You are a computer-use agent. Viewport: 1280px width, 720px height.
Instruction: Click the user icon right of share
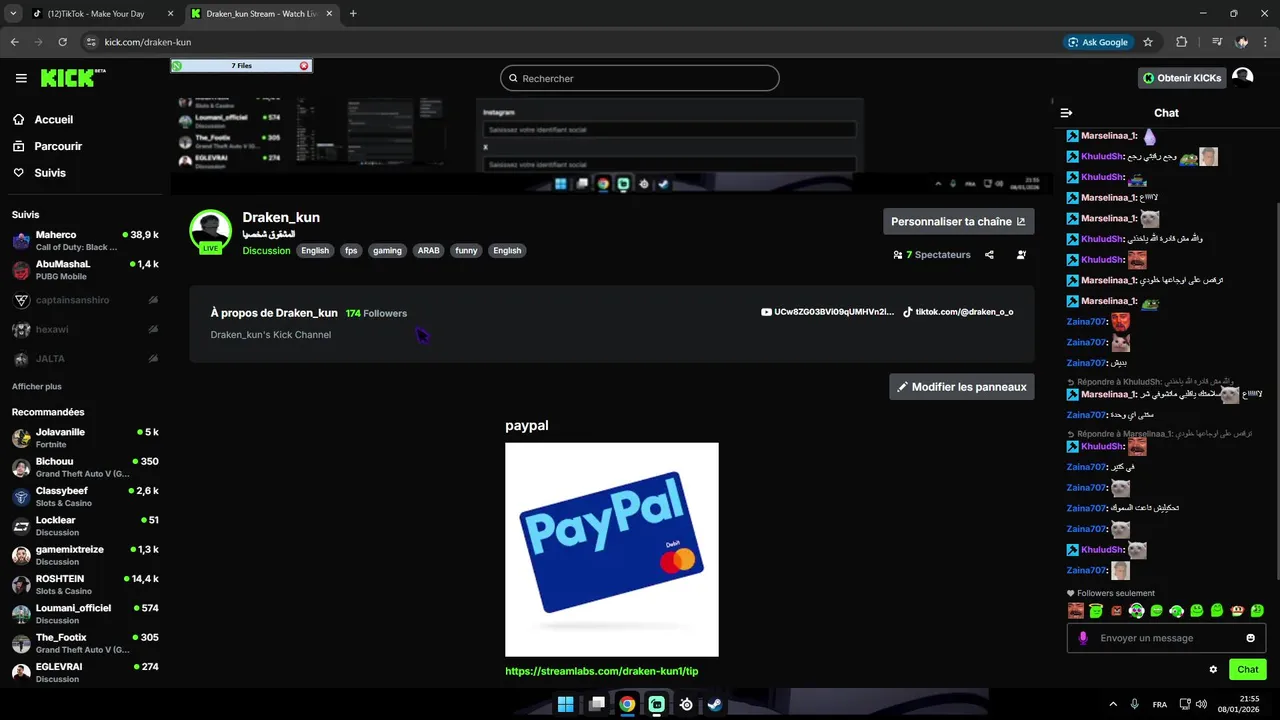1021,255
